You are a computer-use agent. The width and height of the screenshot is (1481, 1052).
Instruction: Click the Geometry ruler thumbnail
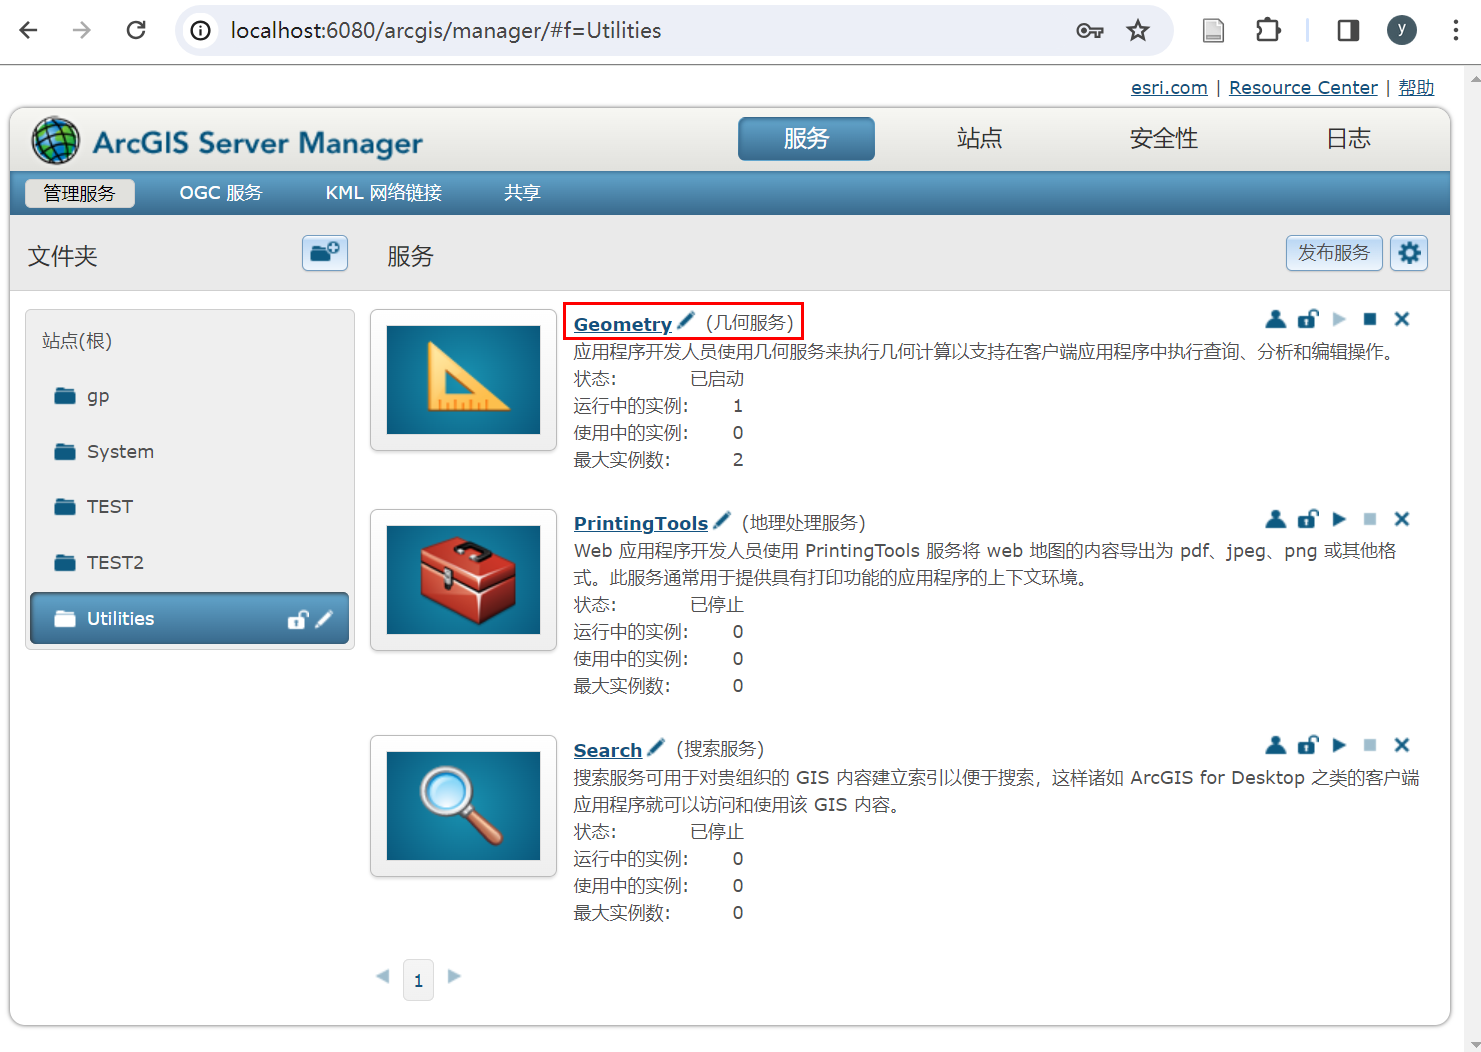pyautogui.click(x=463, y=380)
